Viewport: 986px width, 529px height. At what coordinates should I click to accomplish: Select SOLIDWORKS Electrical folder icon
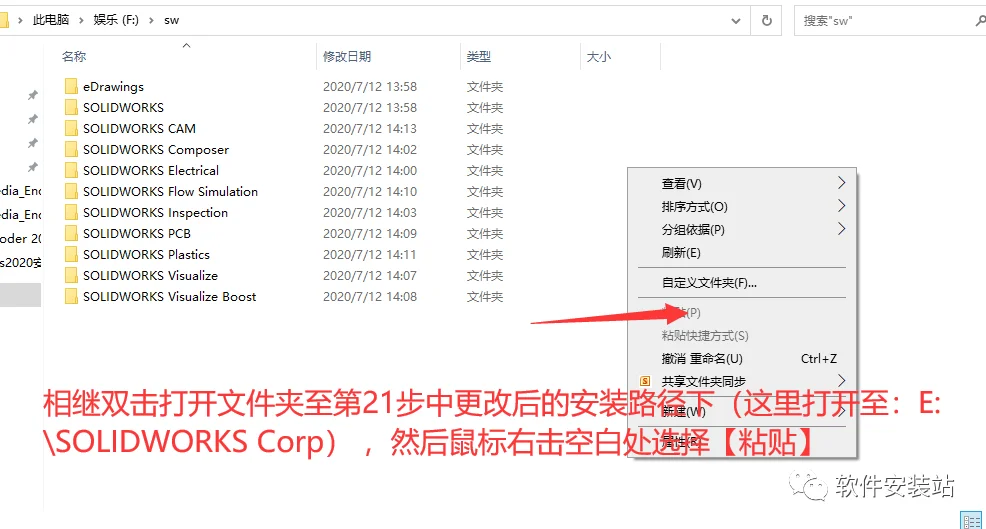coord(71,170)
